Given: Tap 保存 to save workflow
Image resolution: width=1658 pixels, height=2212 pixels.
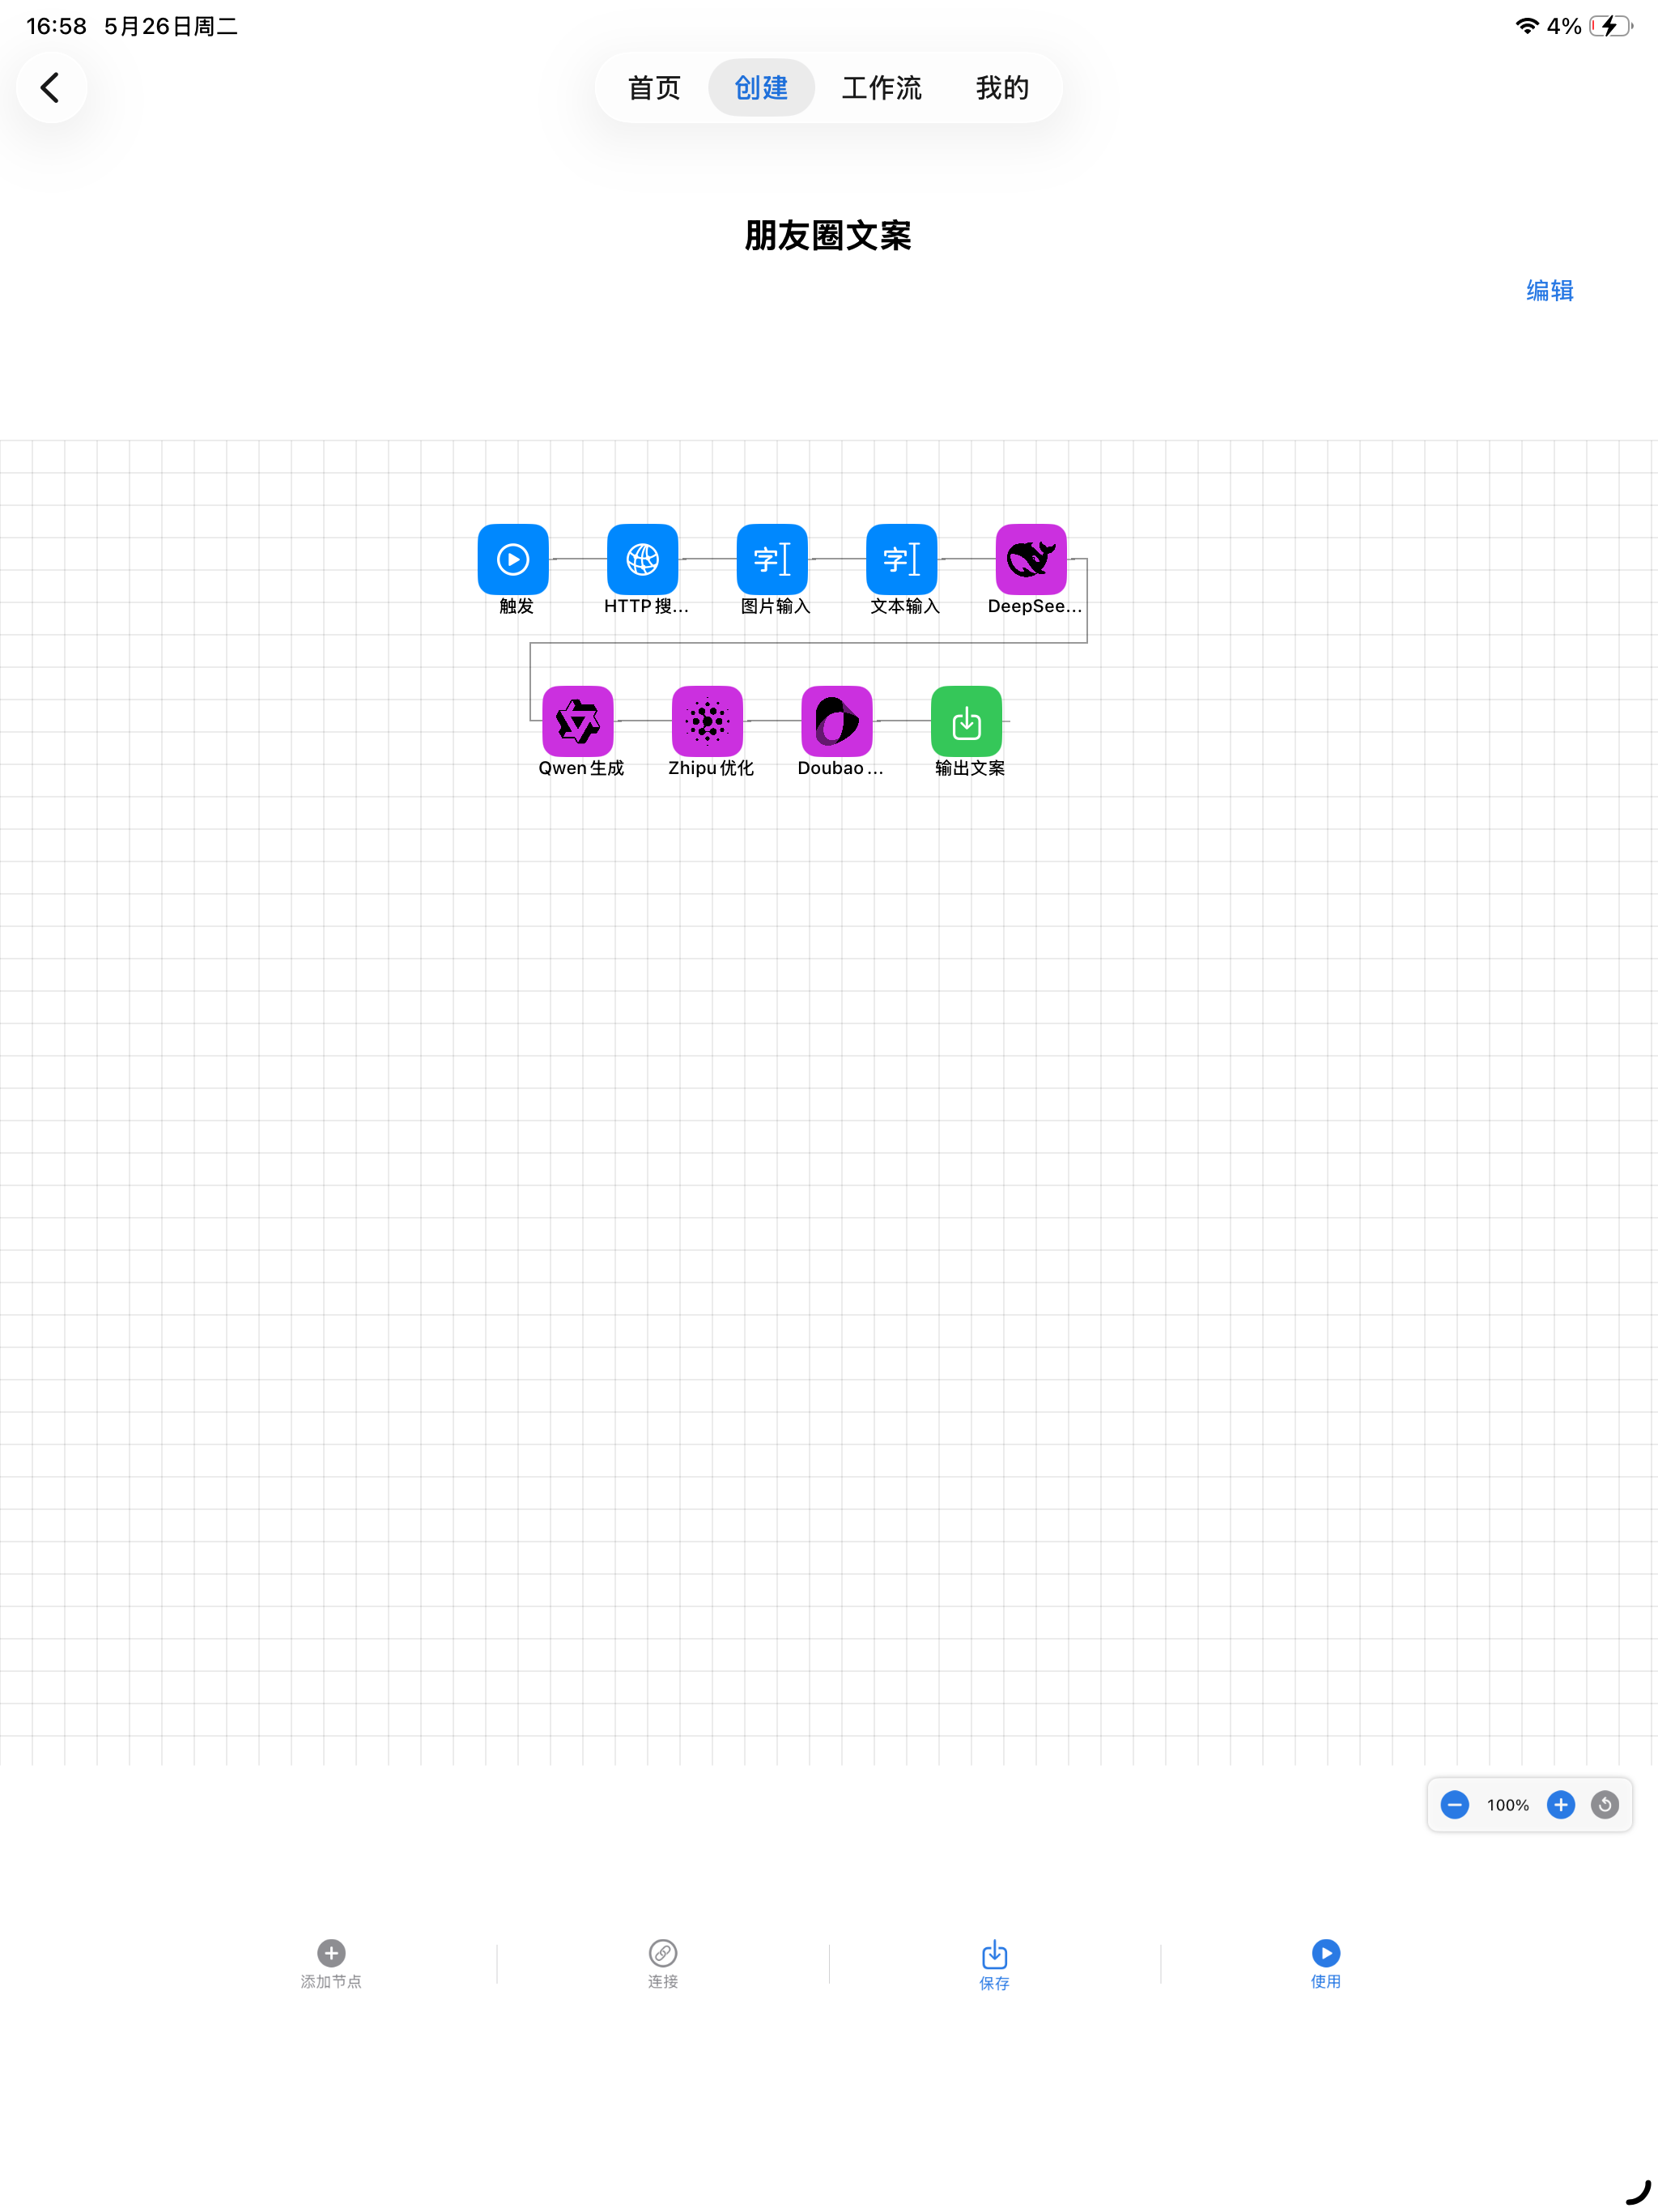Looking at the screenshot, I should [x=994, y=1966].
